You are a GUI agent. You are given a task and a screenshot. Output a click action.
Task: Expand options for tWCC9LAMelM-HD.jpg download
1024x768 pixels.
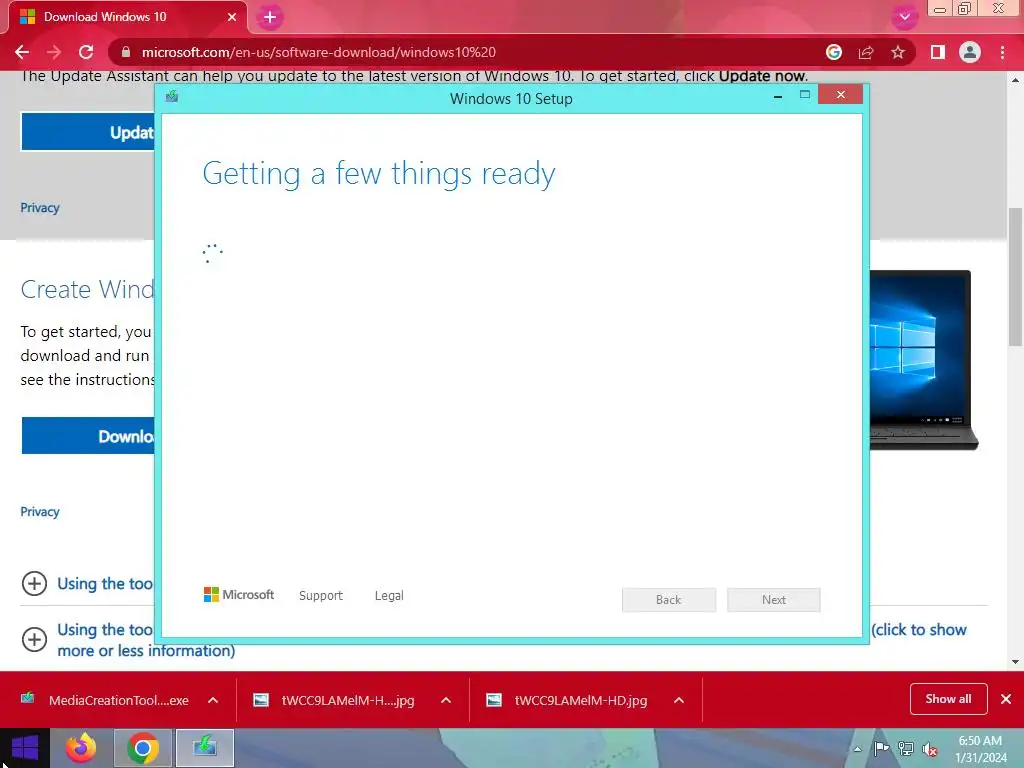click(679, 700)
